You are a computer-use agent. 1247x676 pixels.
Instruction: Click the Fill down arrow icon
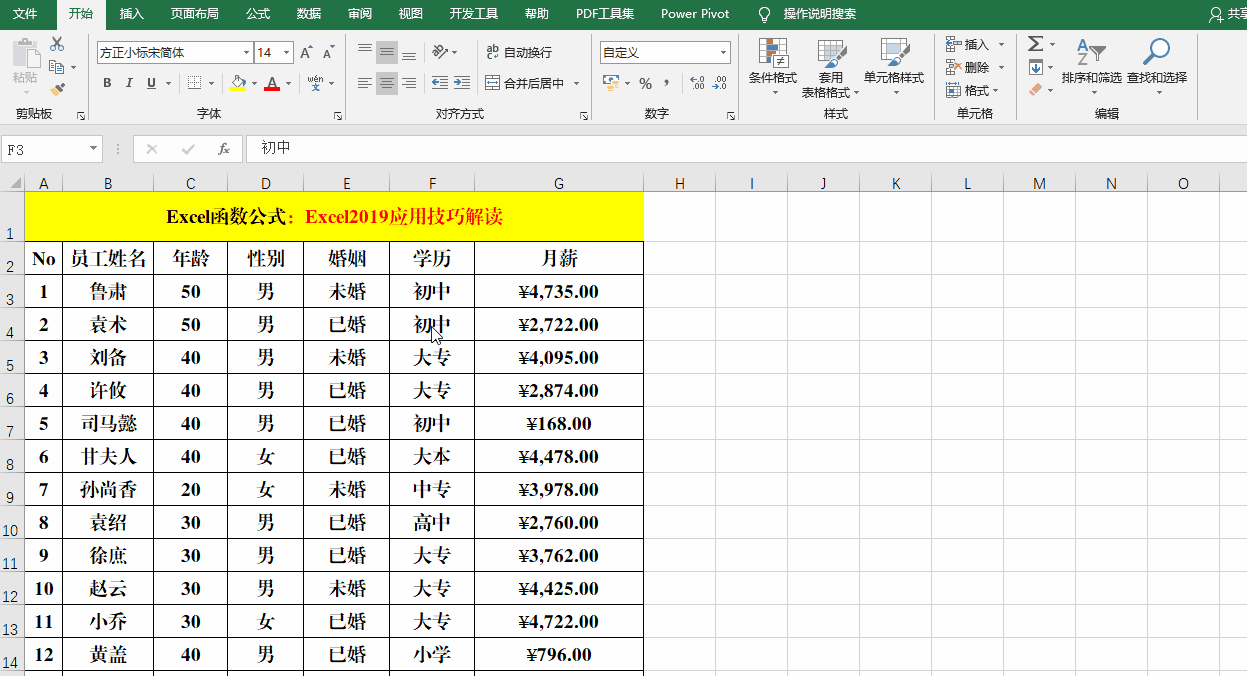(x=1035, y=67)
